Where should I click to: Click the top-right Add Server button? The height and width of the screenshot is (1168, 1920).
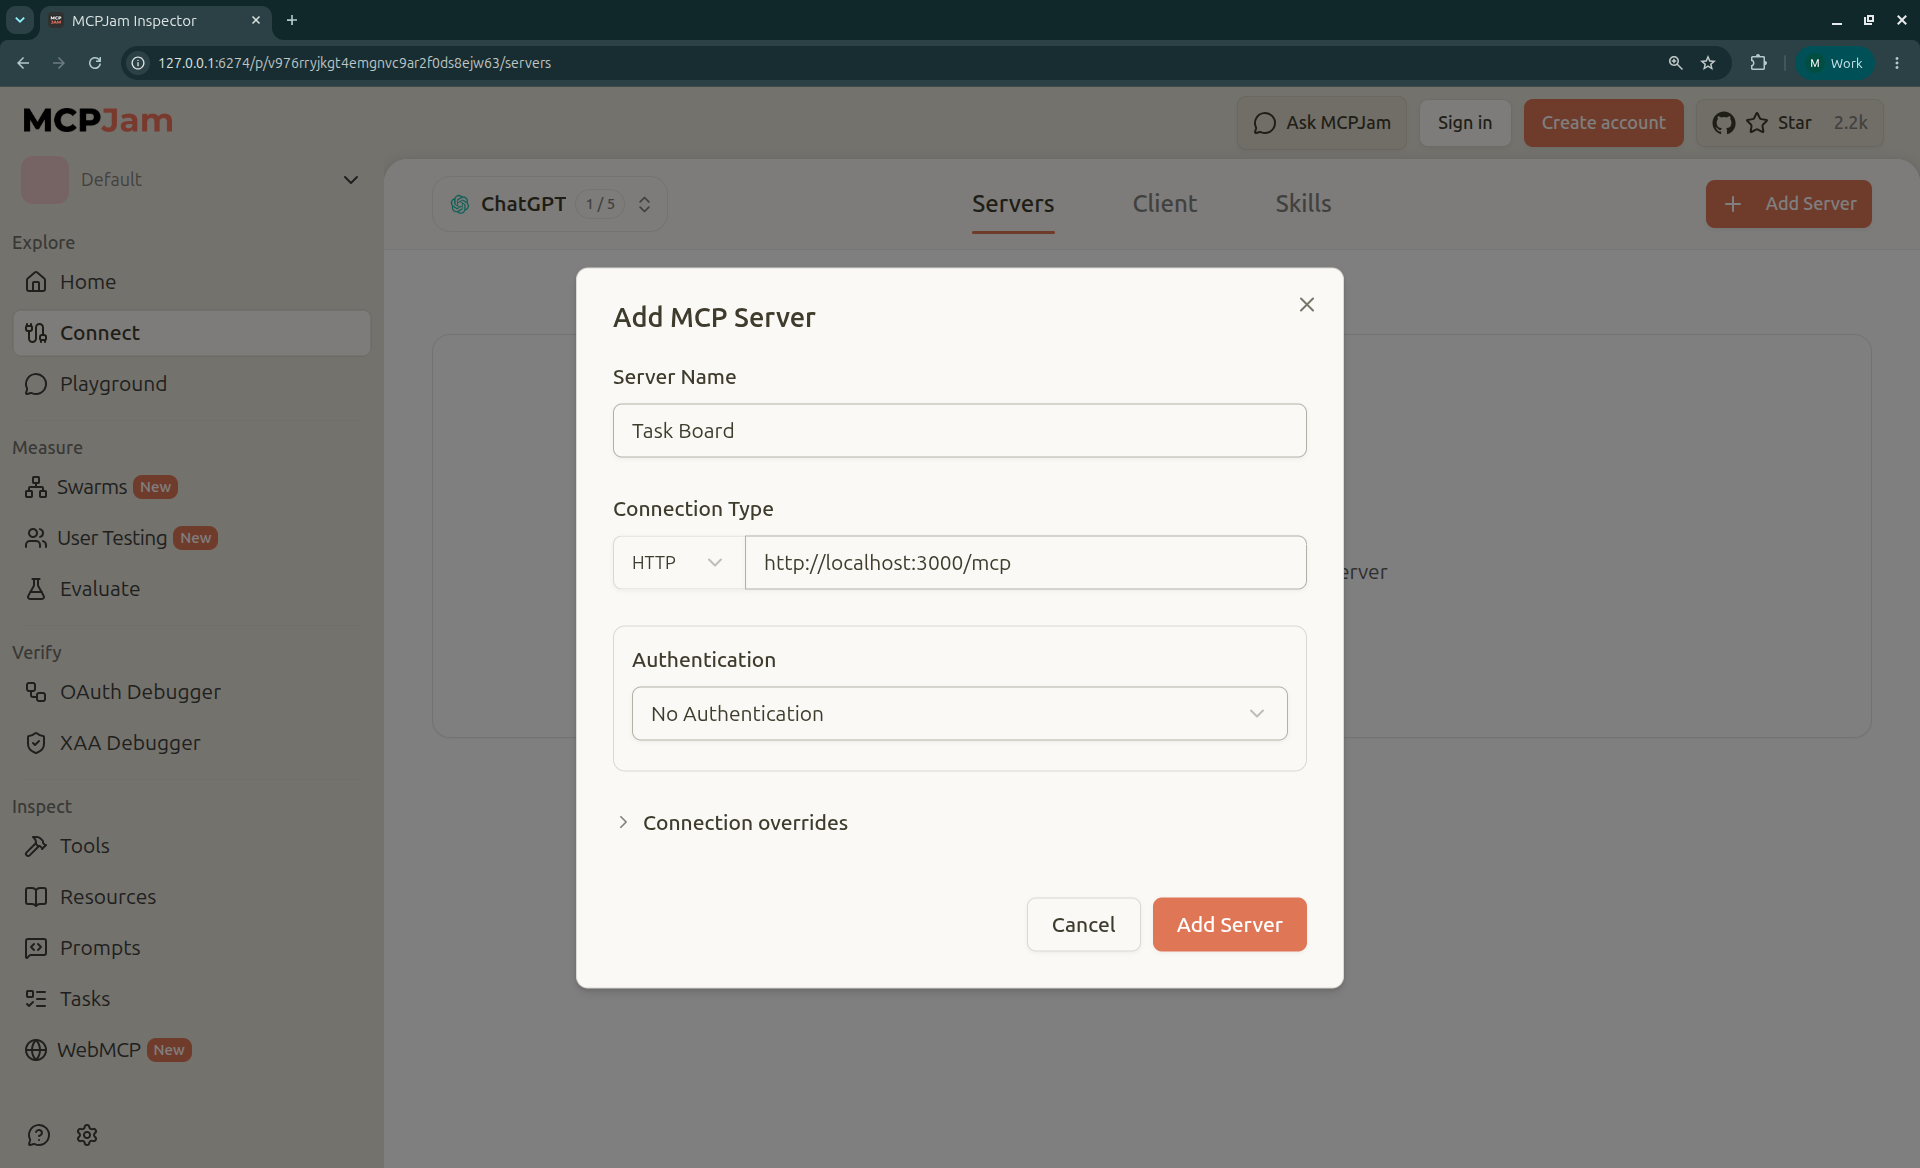pos(1788,204)
